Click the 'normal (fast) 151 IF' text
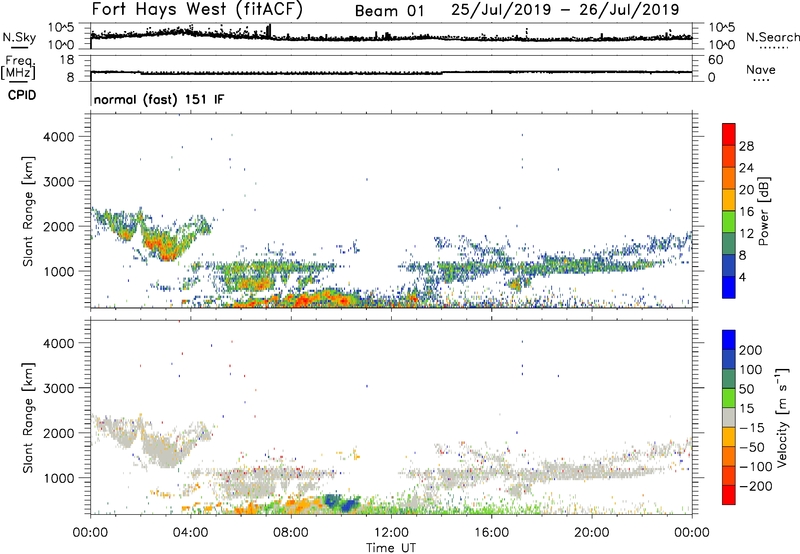The height and width of the screenshot is (554, 800). (159, 99)
